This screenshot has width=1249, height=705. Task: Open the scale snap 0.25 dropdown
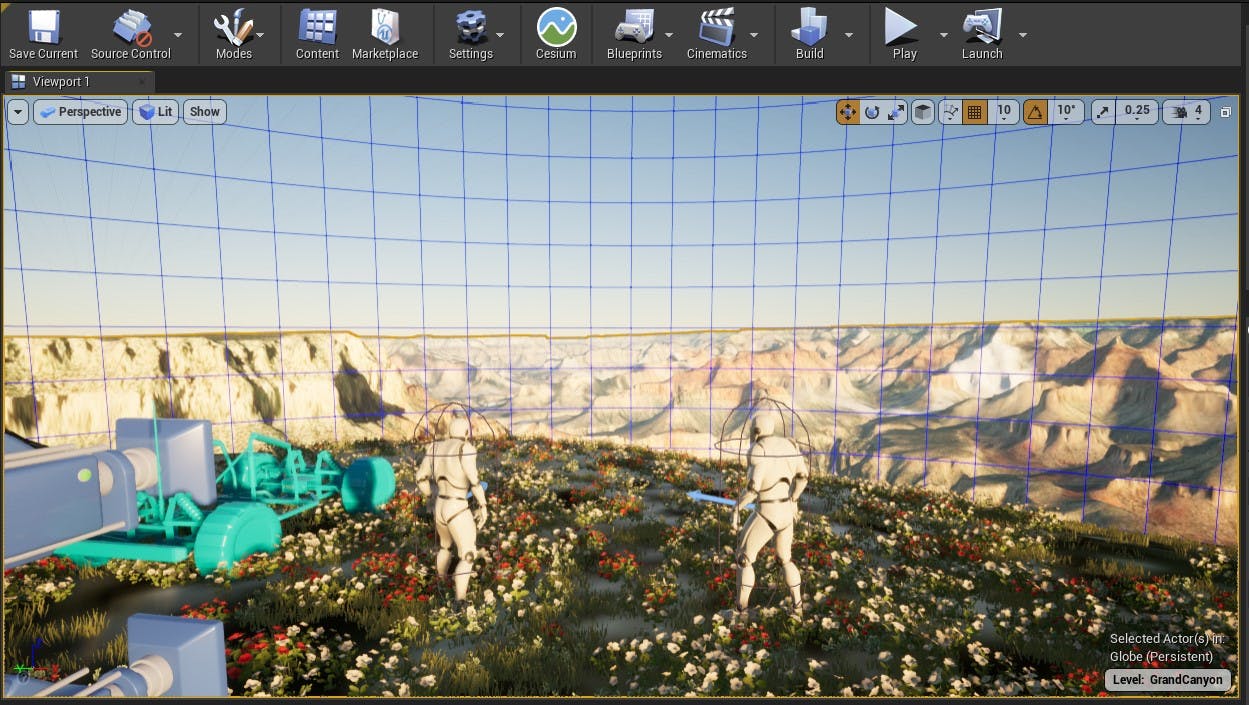point(1136,112)
